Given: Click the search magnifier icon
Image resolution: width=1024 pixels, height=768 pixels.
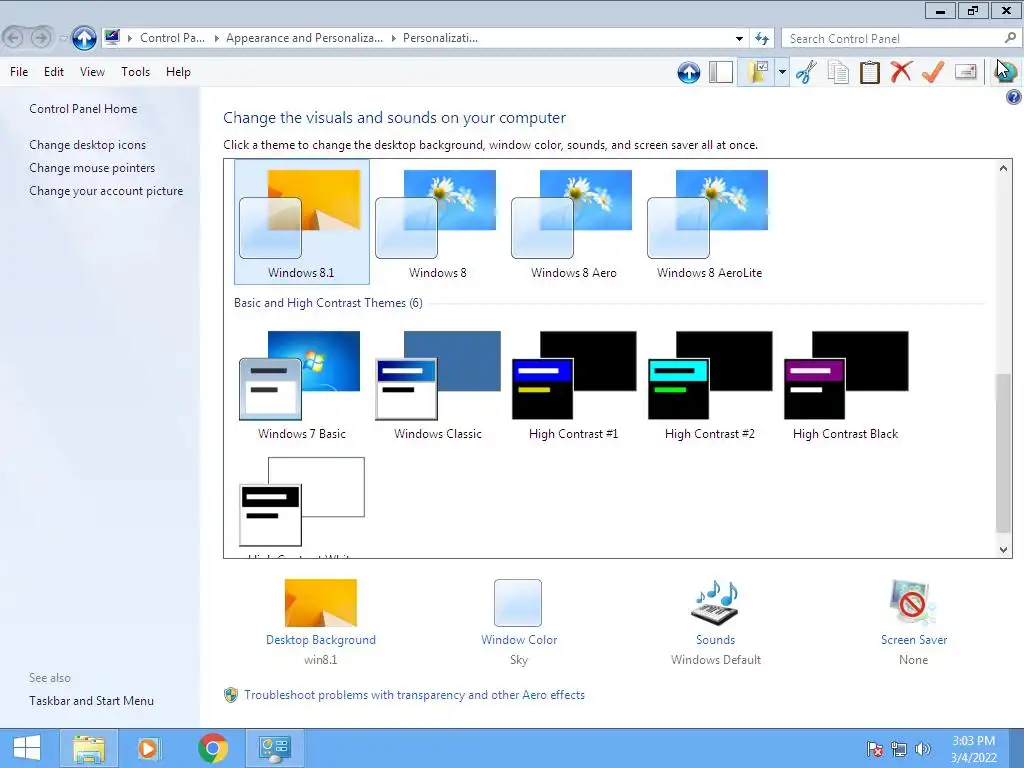Looking at the screenshot, I should pyautogui.click(x=1010, y=38).
